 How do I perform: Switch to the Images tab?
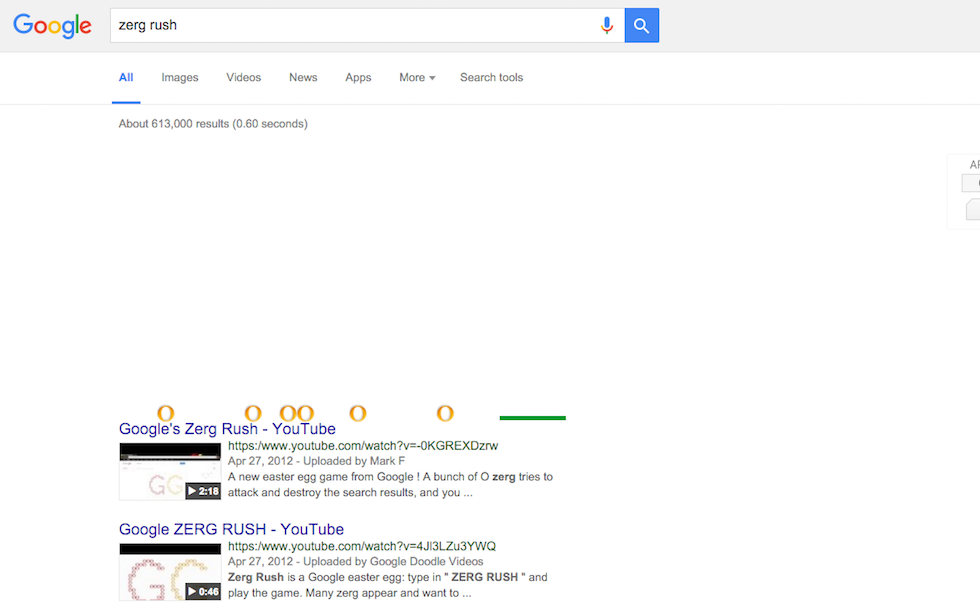tap(180, 78)
